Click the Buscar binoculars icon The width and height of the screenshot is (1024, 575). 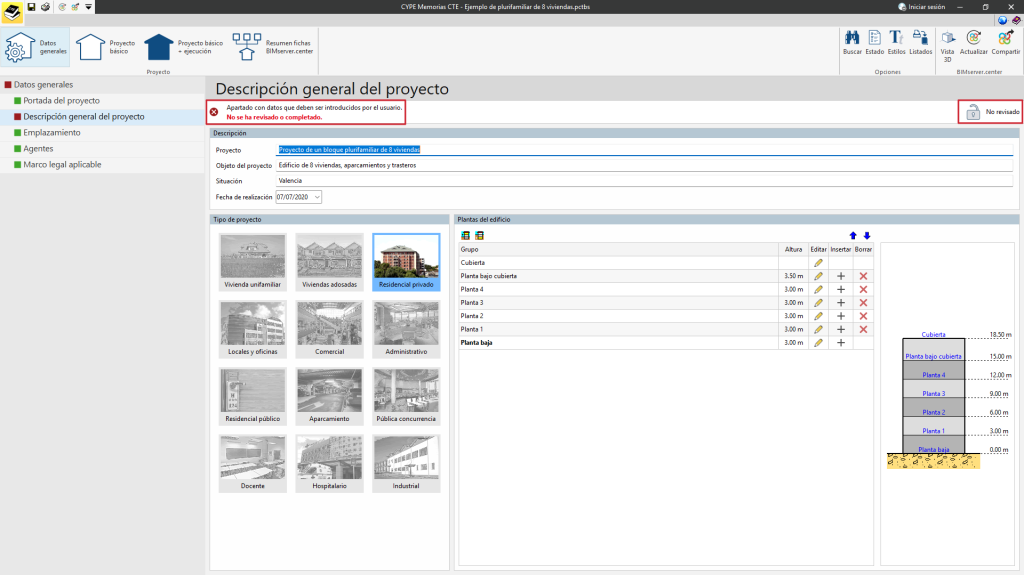click(x=852, y=42)
